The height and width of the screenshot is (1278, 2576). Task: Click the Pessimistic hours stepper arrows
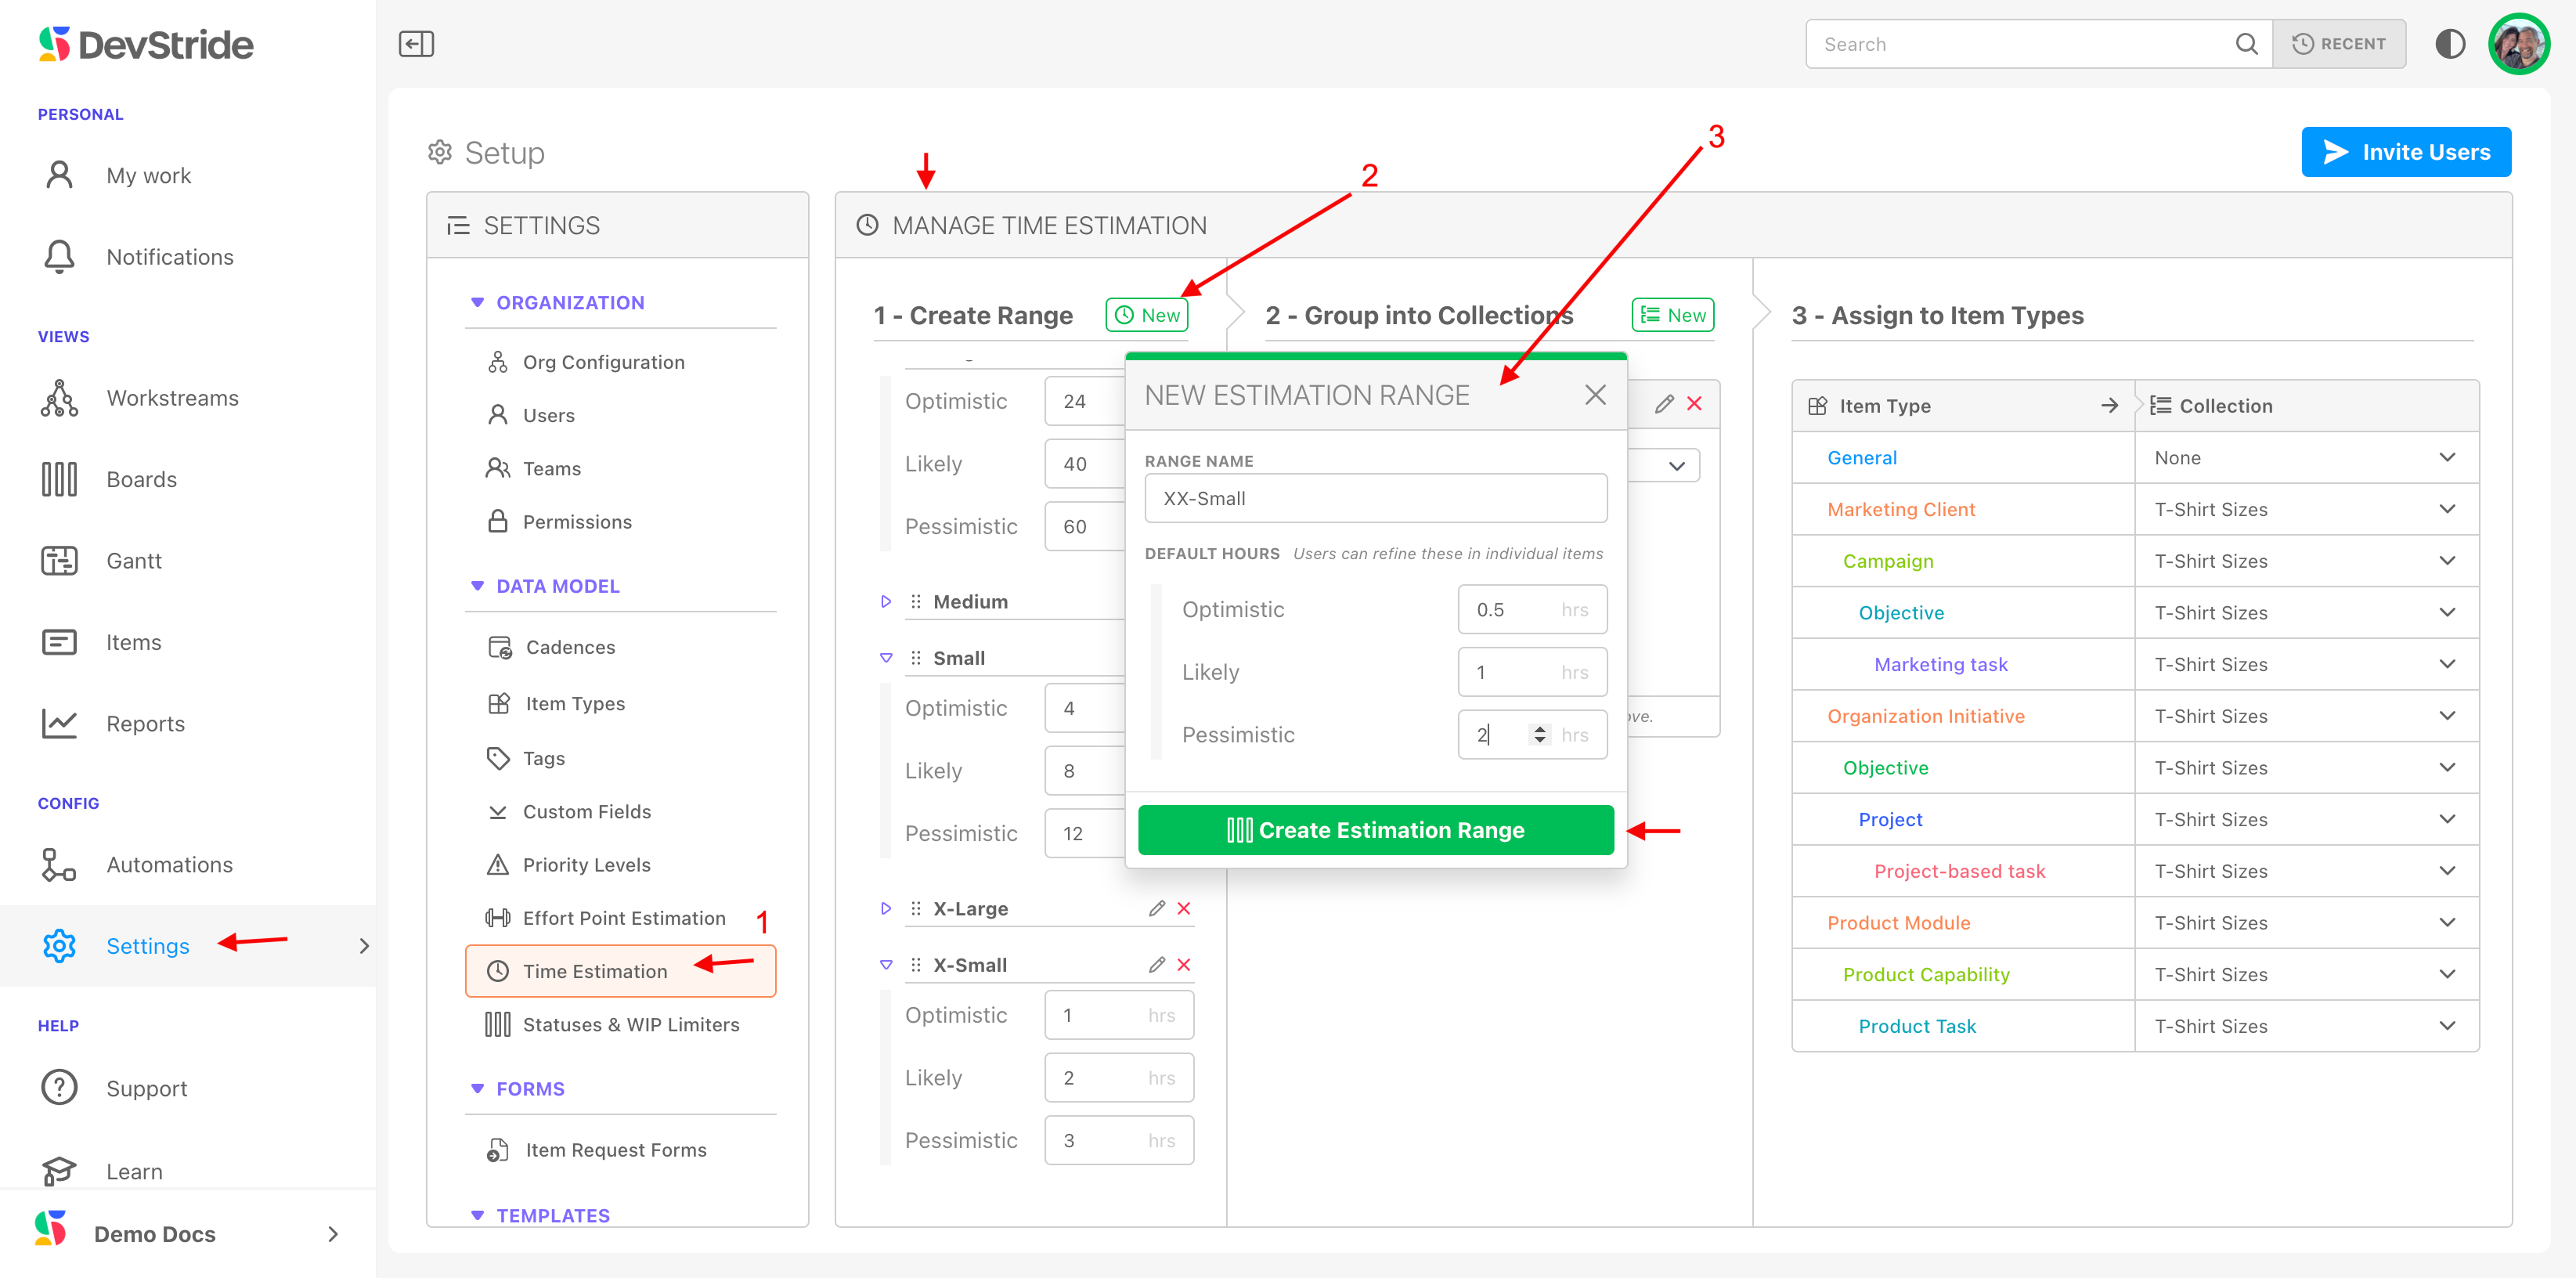point(1539,735)
